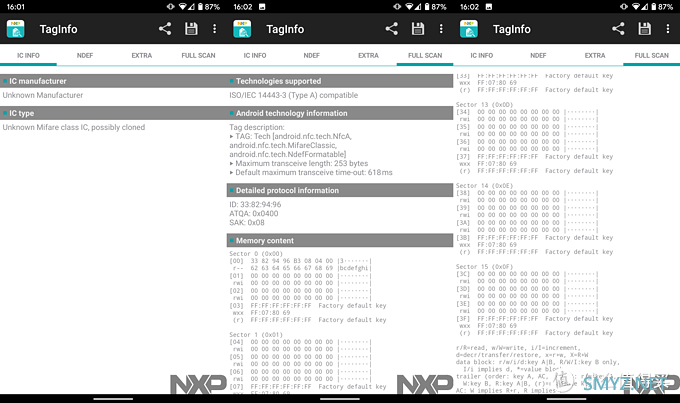Tap the IC type section header

coord(113,113)
